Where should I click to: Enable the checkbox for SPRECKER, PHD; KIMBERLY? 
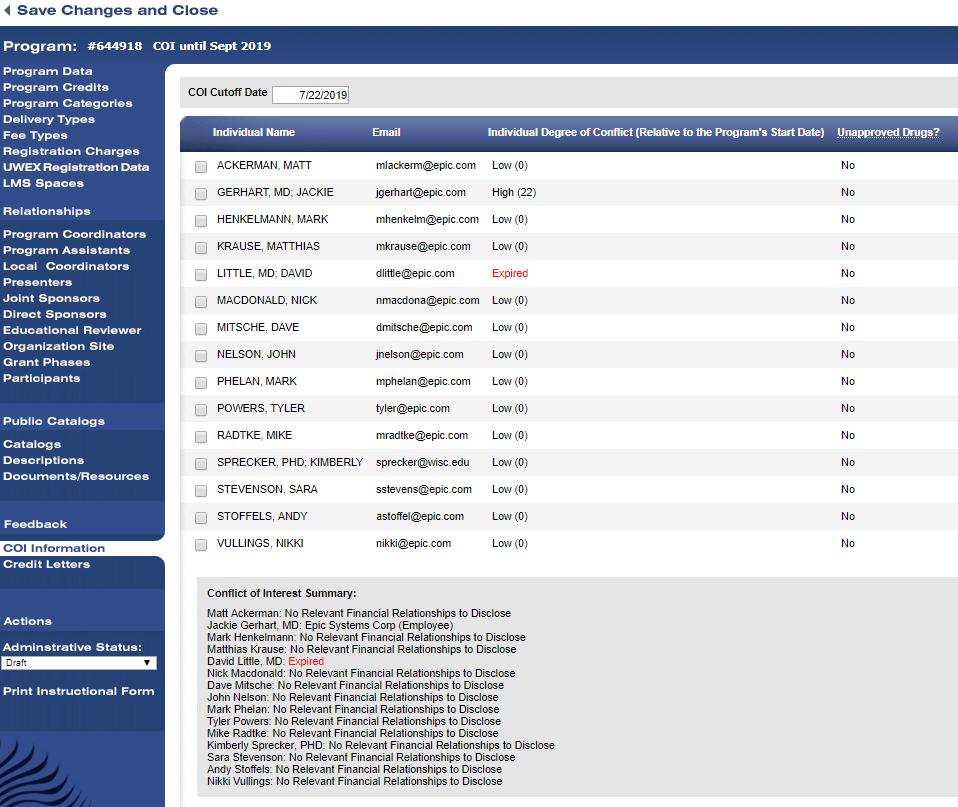(201, 463)
